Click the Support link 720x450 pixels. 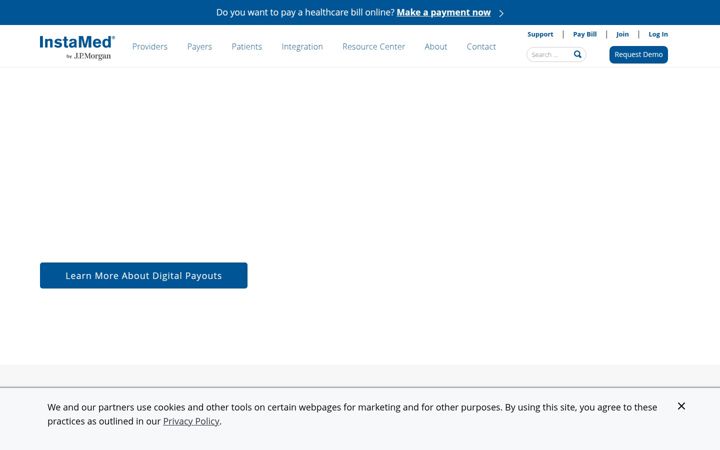540,34
